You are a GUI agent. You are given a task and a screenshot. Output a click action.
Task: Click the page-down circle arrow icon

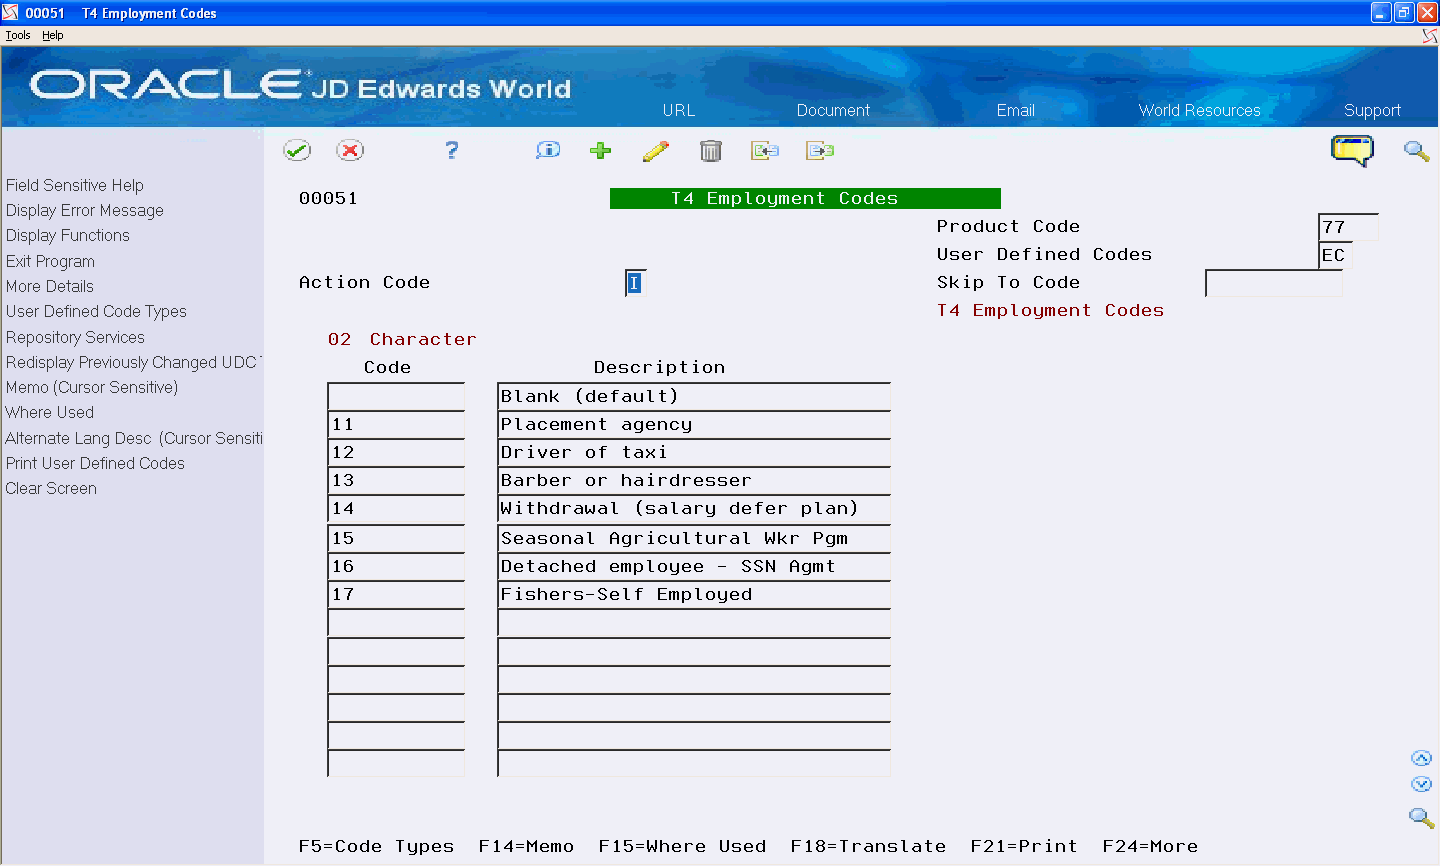click(x=1422, y=784)
